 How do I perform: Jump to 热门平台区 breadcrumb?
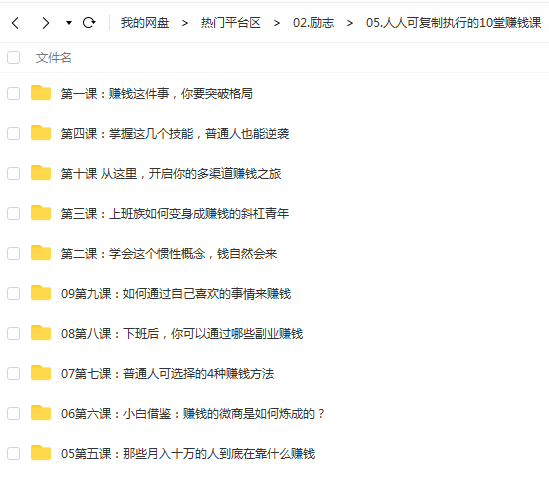click(x=231, y=23)
